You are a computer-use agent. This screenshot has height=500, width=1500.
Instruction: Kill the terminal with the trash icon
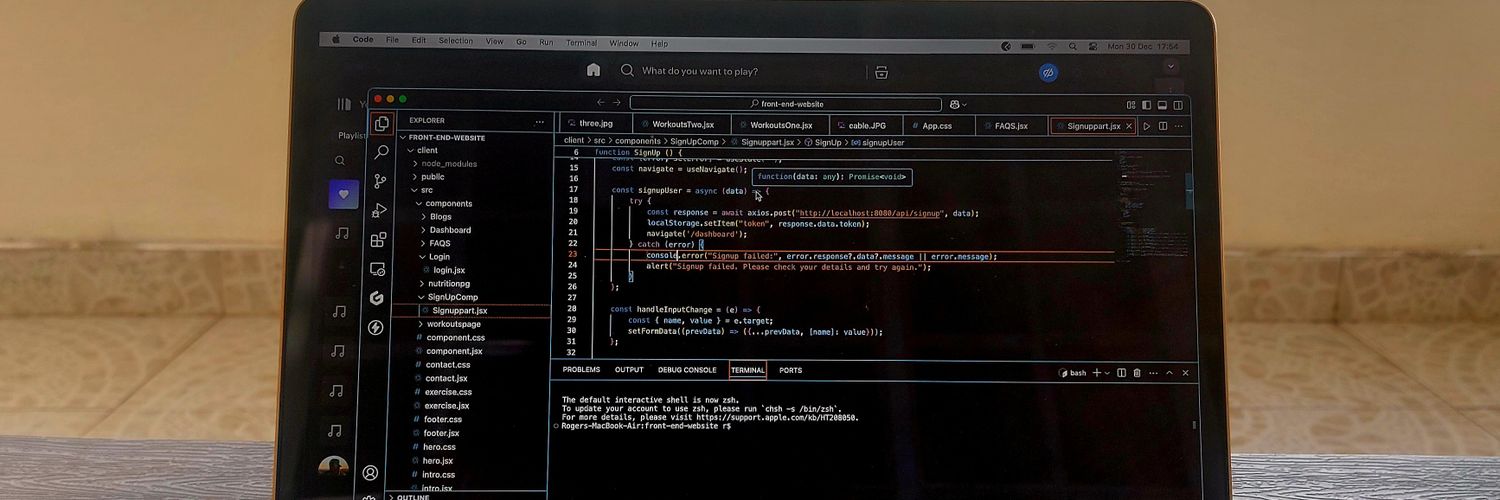tap(1136, 373)
